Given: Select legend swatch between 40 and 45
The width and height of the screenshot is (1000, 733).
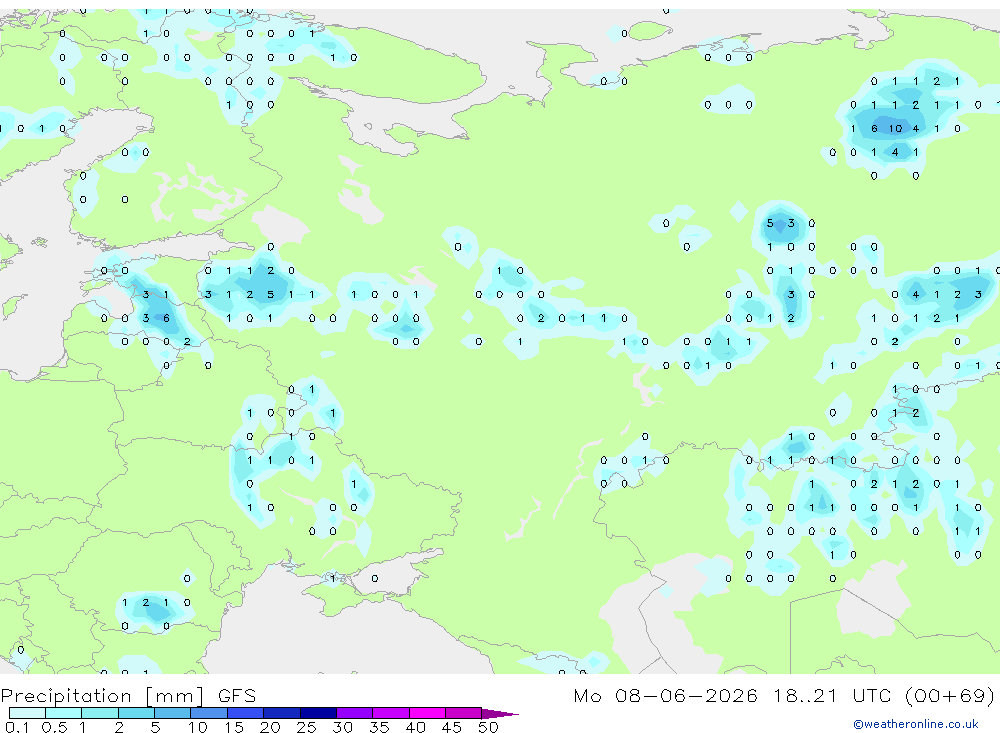Looking at the screenshot, I should click(427, 713).
